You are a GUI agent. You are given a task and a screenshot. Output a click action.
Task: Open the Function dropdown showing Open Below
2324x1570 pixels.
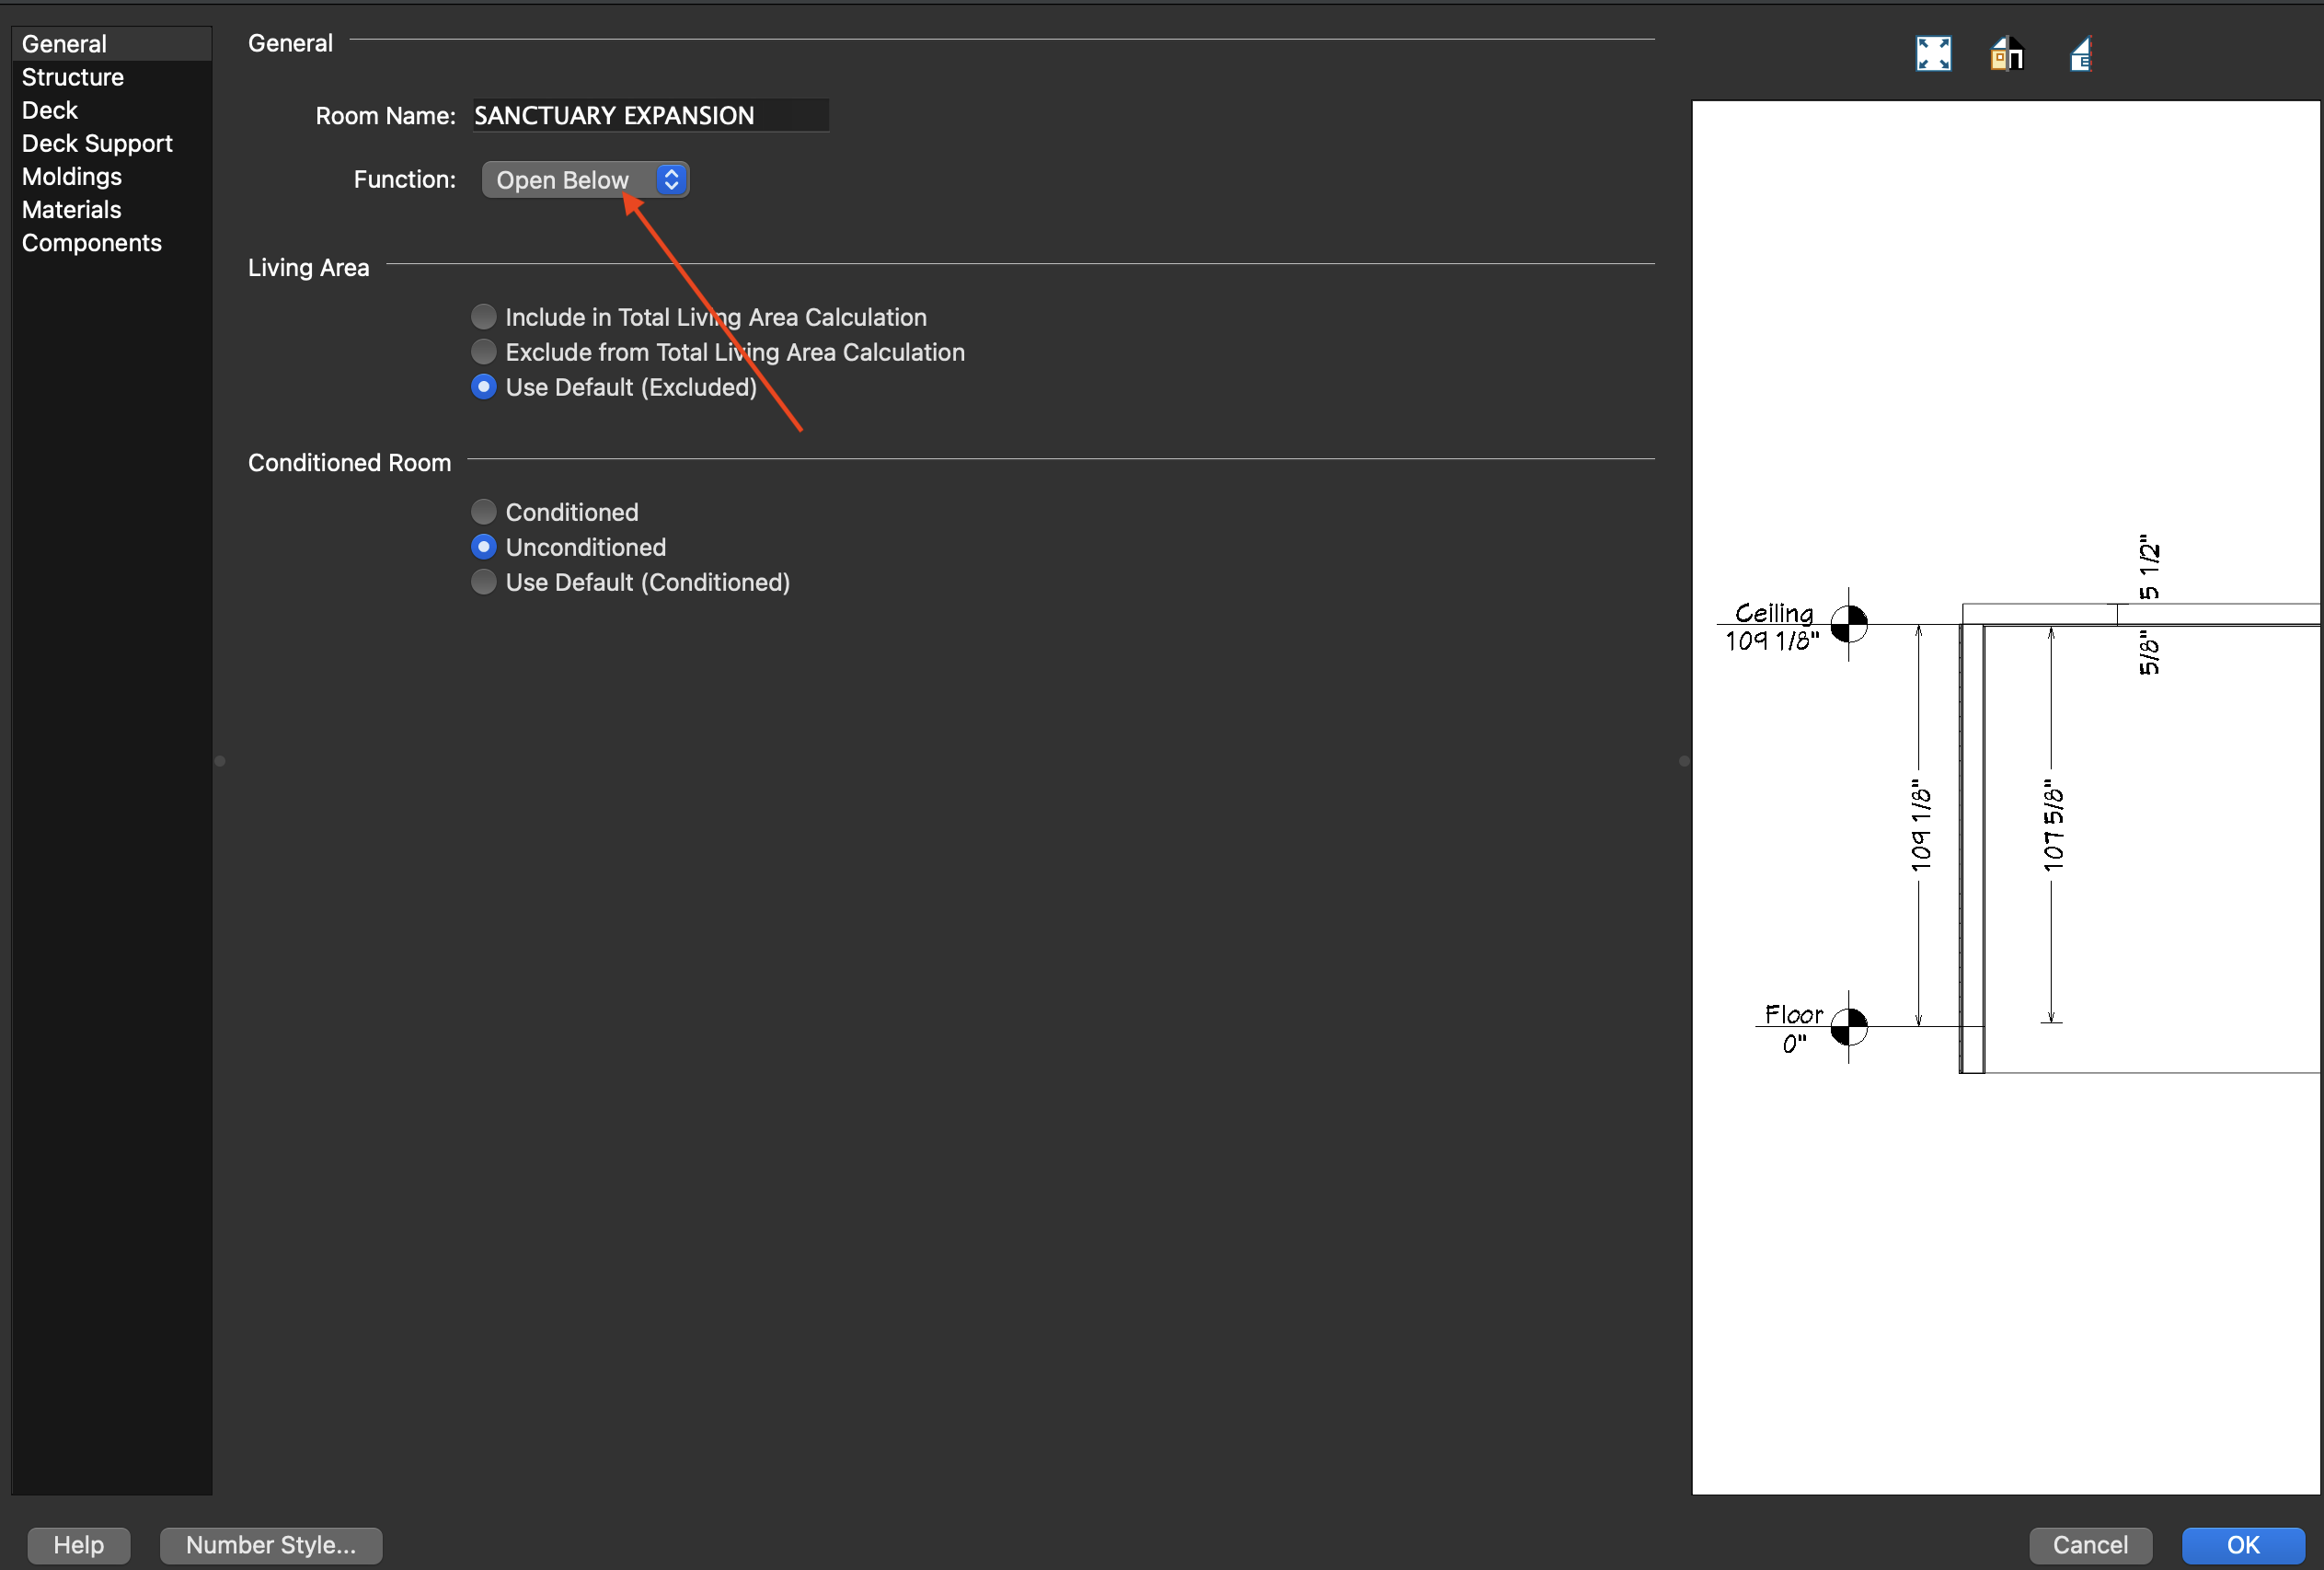(585, 180)
